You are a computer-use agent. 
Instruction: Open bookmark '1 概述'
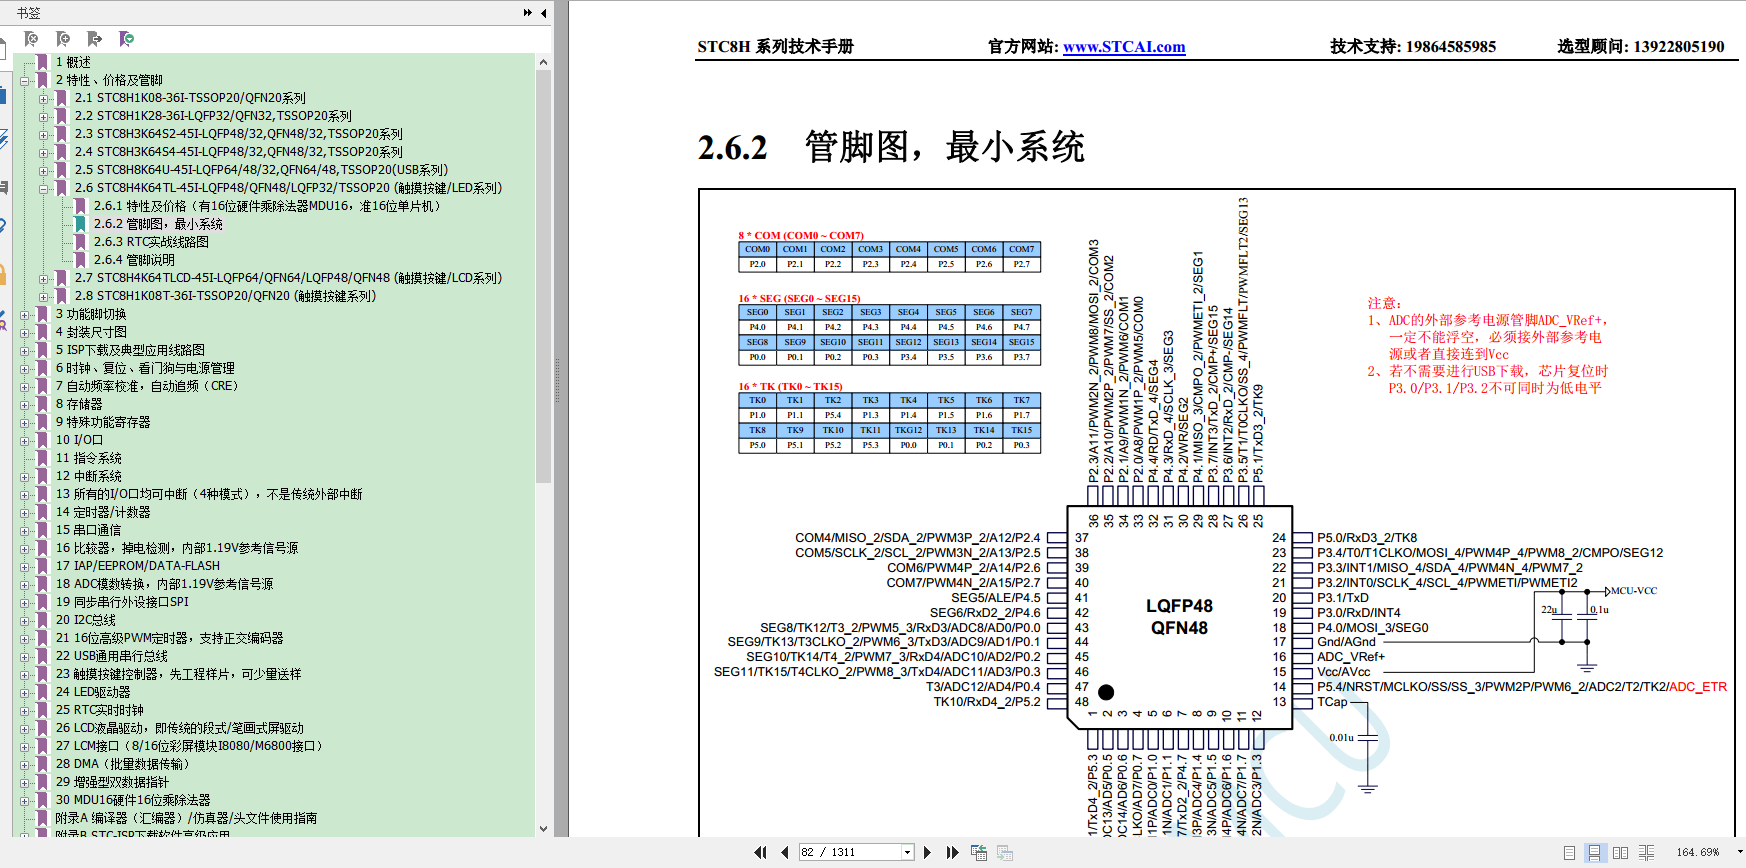coord(73,62)
